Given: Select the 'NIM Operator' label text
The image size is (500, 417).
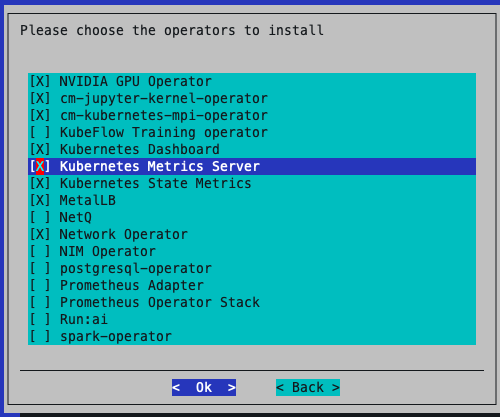Looking at the screenshot, I should tap(108, 252).
